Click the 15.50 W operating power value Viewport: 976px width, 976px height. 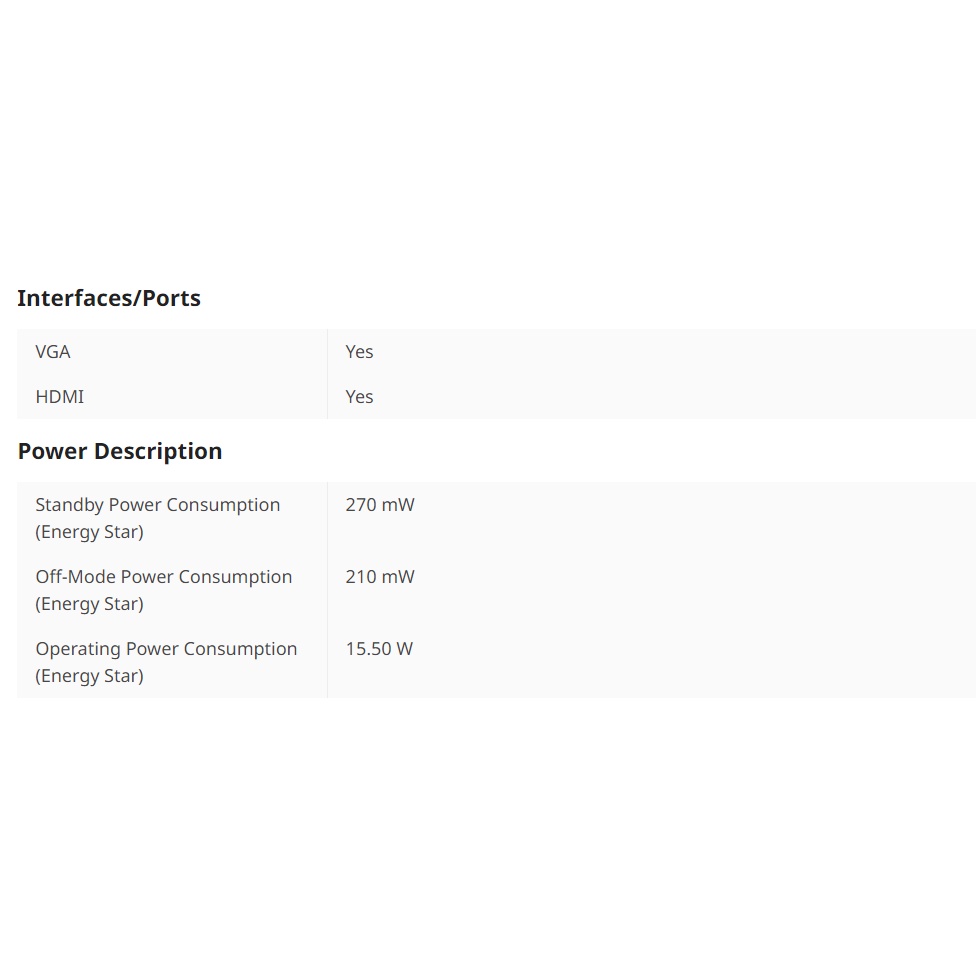pos(379,649)
